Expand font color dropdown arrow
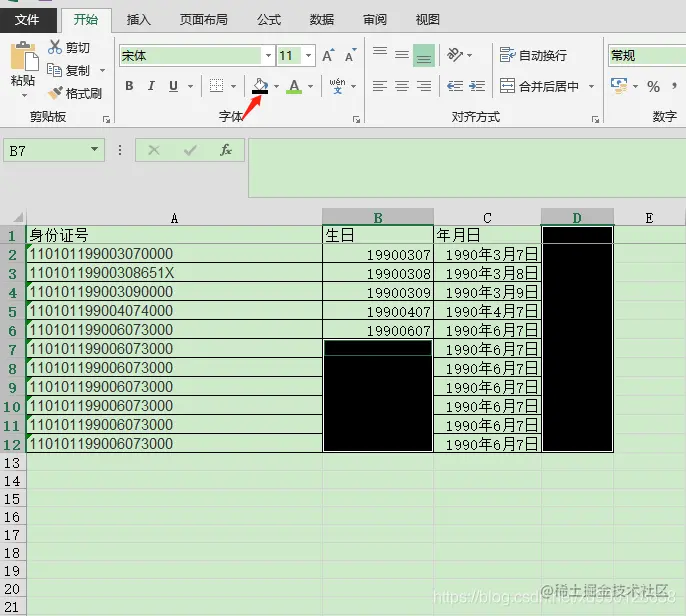The image size is (686, 616). tap(311, 86)
